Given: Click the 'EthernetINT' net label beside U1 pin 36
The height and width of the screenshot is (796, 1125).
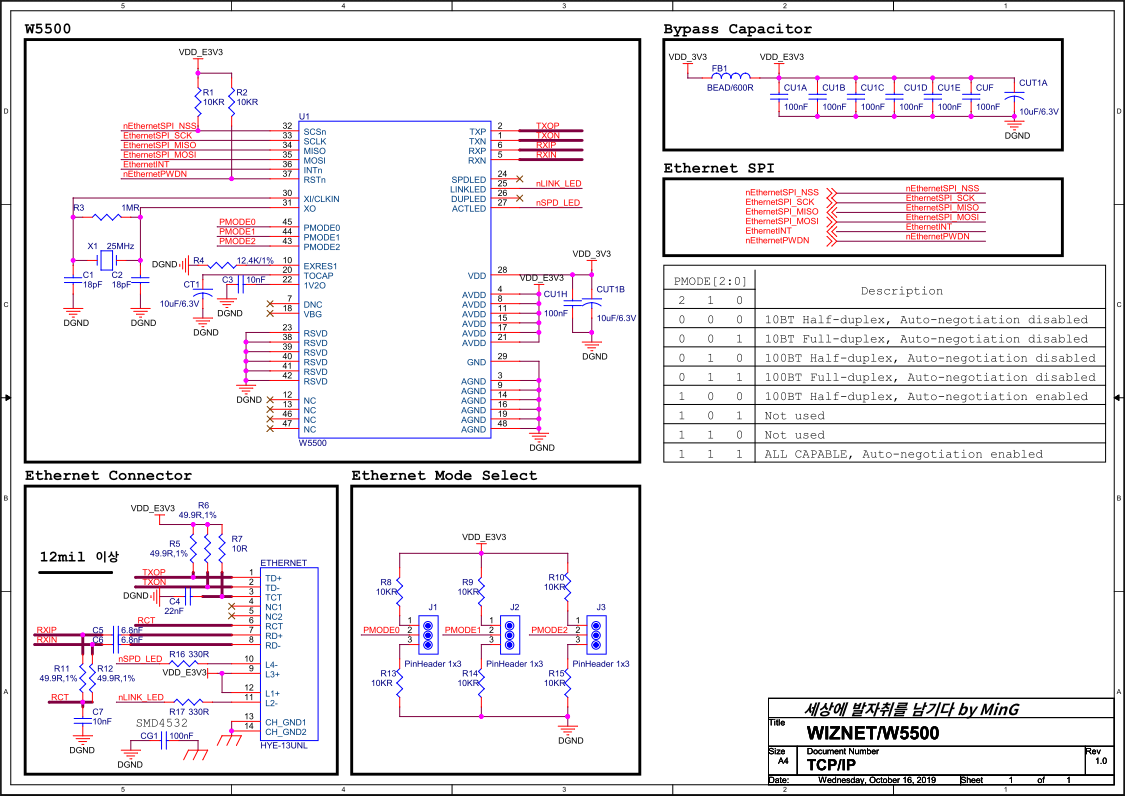Looking at the screenshot, I should pyautogui.click(x=146, y=164).
